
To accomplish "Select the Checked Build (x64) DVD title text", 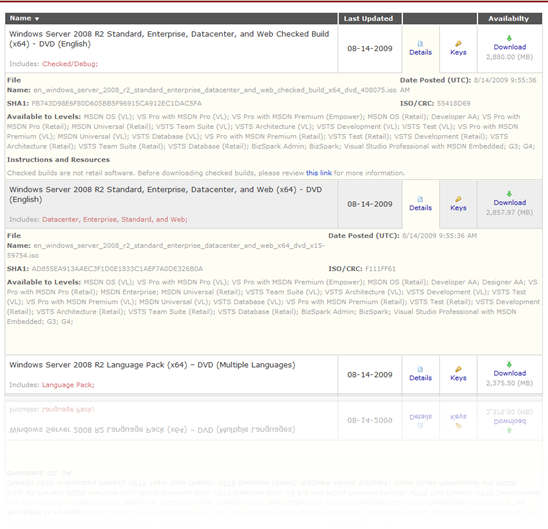I will point(169,39).
